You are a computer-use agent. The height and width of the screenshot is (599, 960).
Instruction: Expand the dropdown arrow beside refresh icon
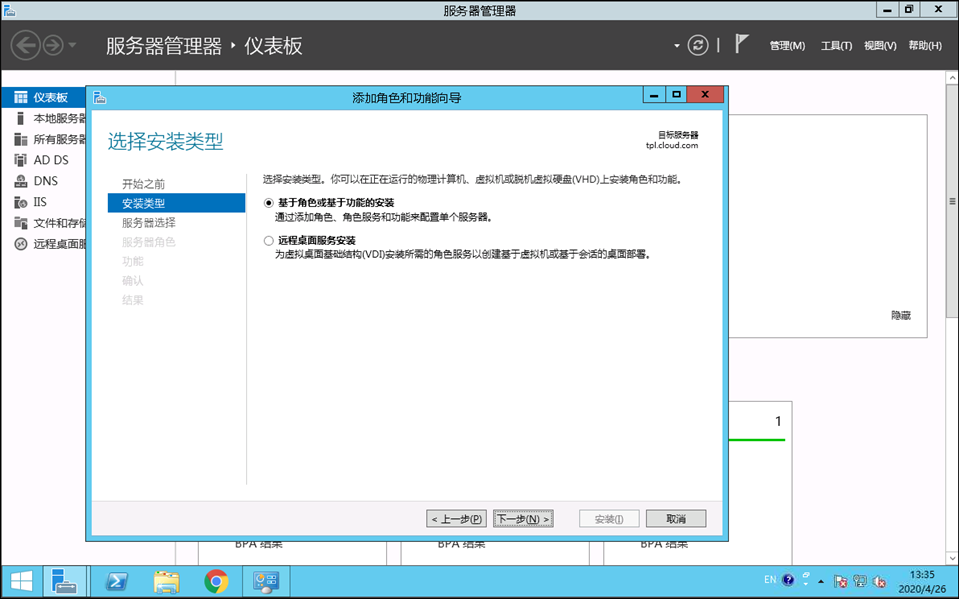point(677,46)
